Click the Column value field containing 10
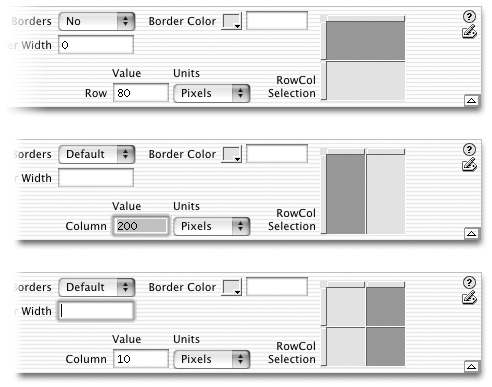 pos(141,359)
